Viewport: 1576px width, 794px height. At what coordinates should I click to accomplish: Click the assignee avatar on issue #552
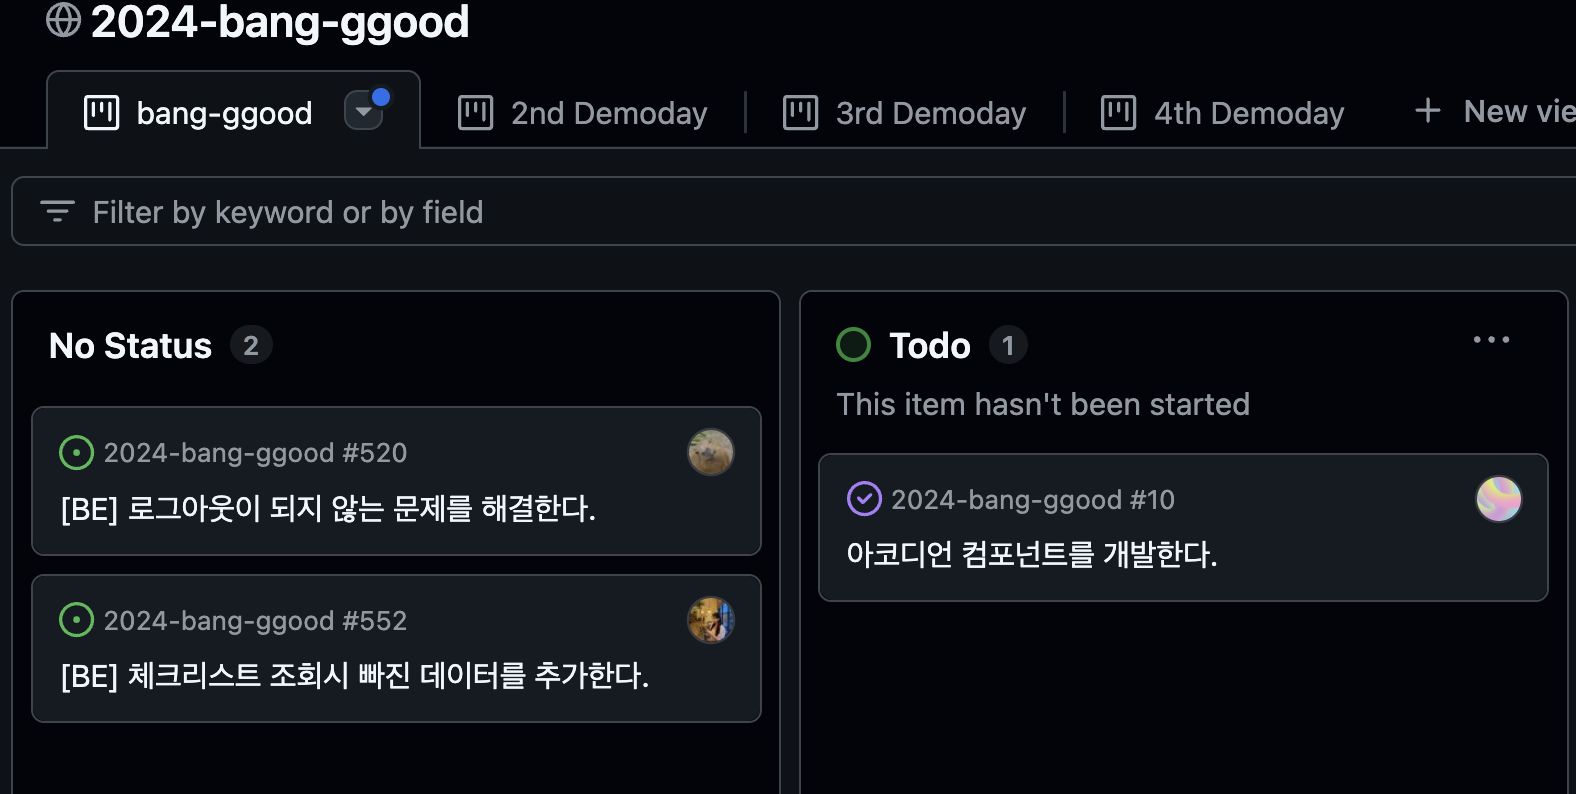click(711, 620)
